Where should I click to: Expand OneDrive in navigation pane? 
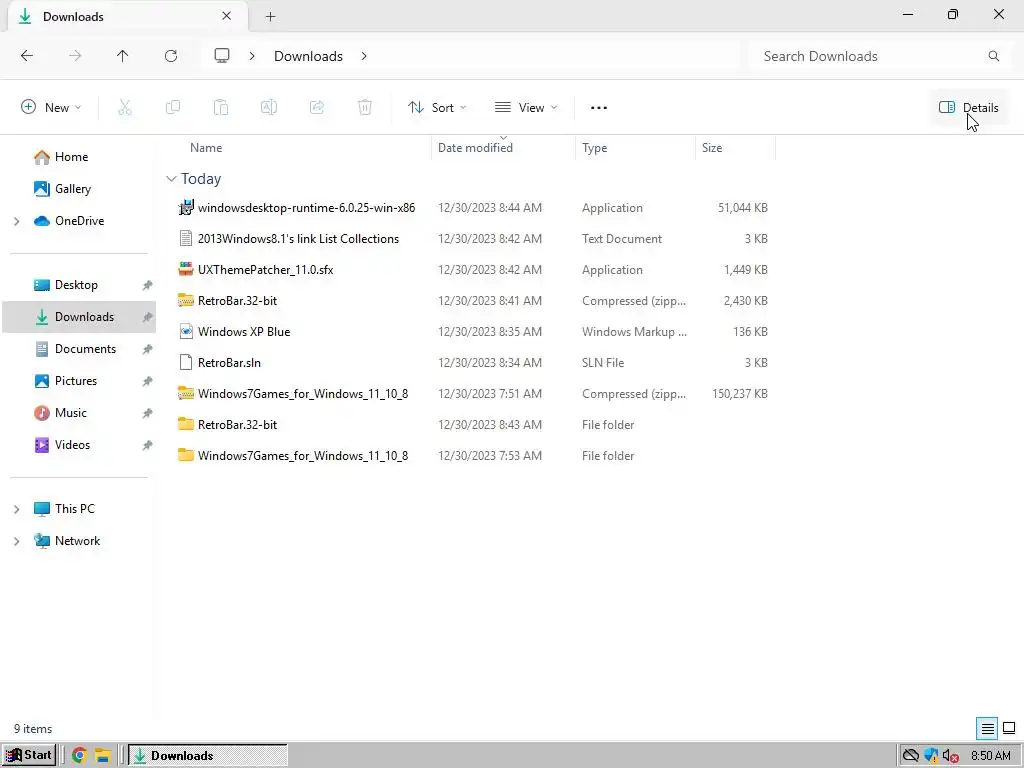click(x=16, y=221)
